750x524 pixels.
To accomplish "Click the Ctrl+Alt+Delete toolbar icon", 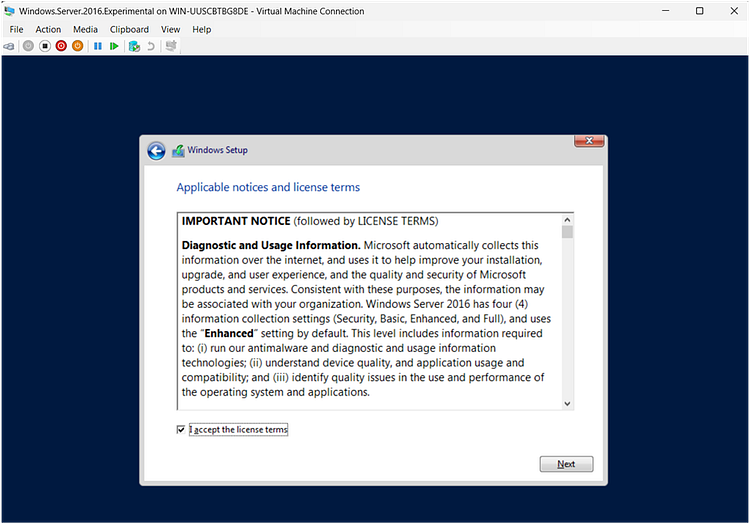I will click(x=9, y=46).
